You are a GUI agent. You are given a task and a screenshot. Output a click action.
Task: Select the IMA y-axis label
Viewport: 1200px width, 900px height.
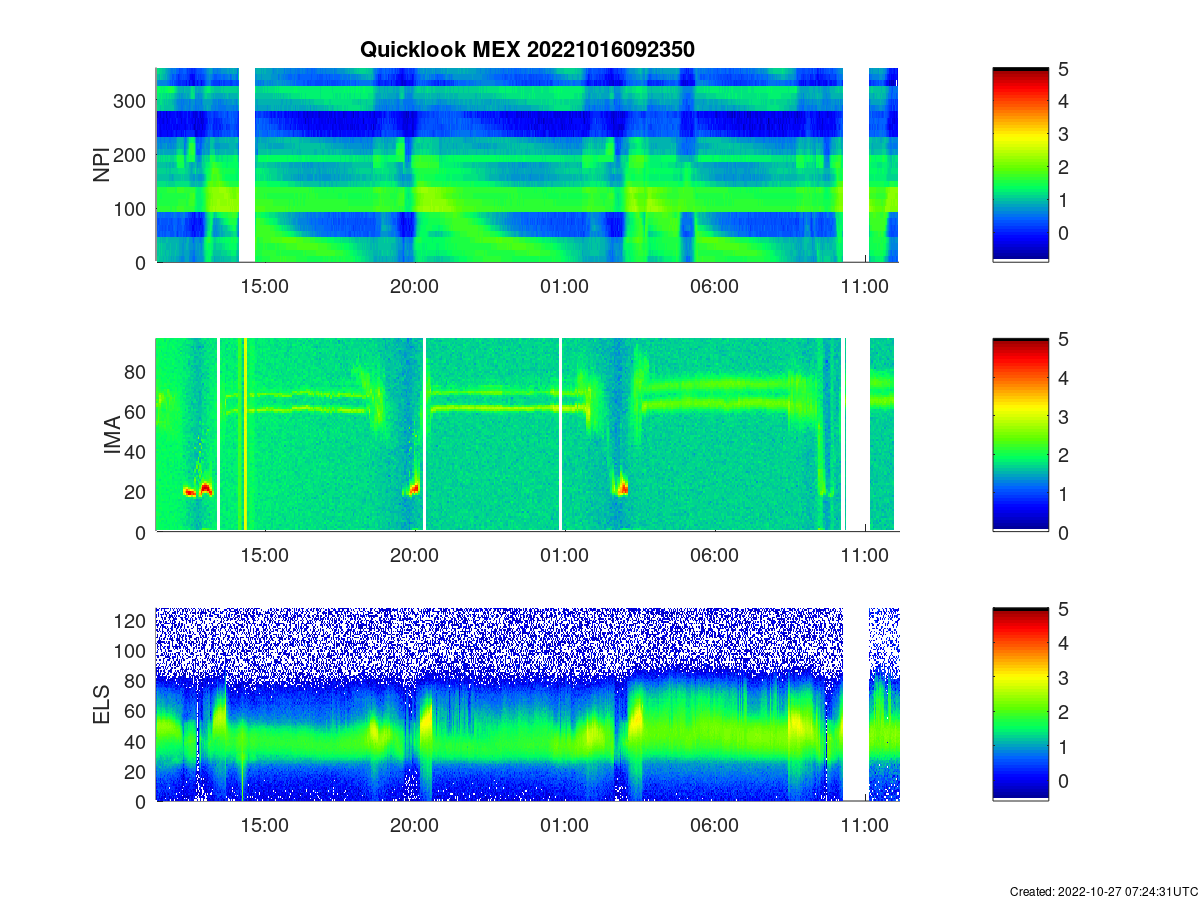click(112, 436)
